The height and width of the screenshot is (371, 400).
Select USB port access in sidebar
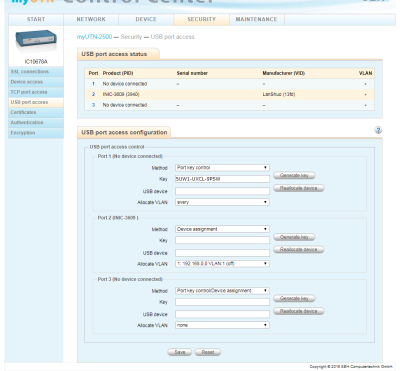coord(36,102)
